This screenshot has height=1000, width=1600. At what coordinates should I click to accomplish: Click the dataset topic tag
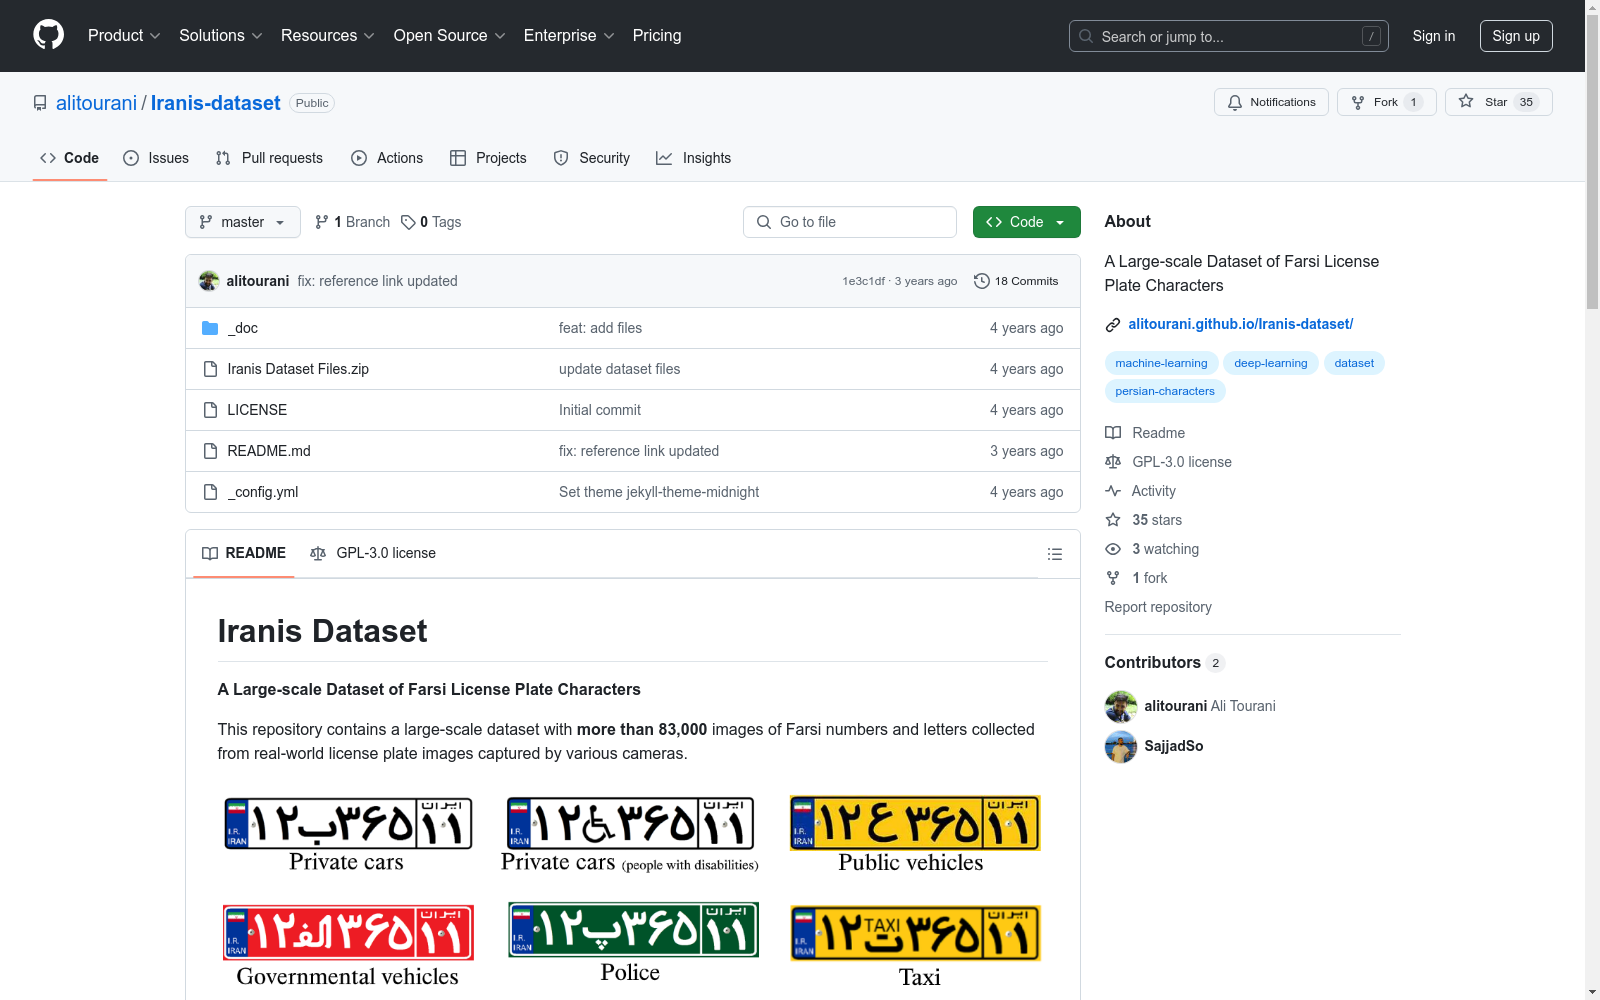(1354, 363)
